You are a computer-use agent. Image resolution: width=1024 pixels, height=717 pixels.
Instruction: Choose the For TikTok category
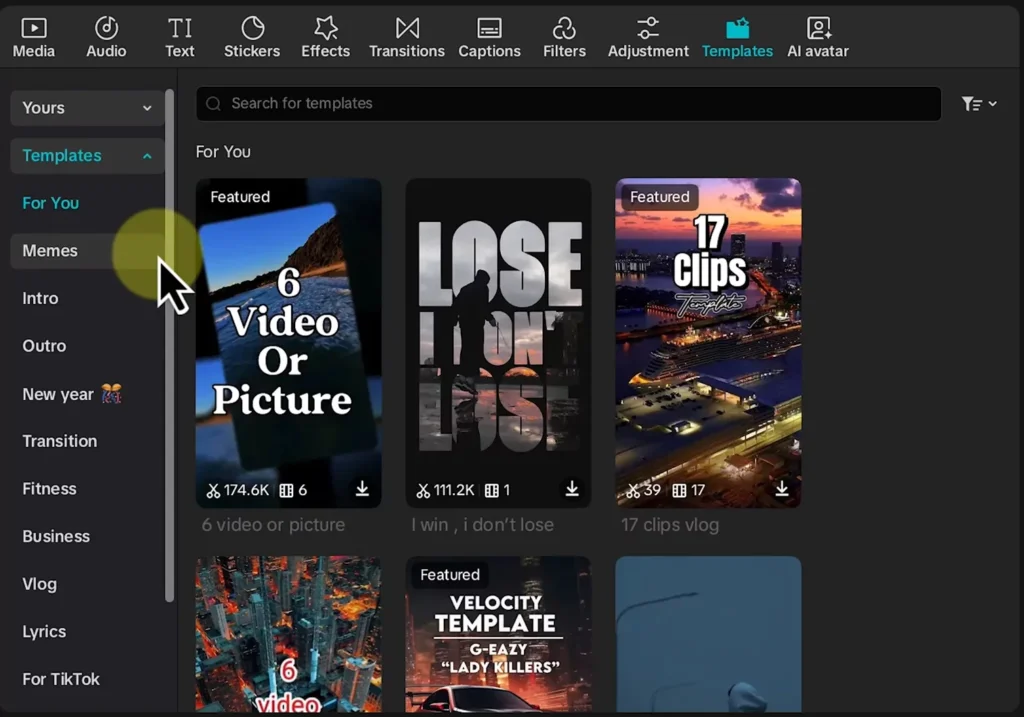coord(61,679)
